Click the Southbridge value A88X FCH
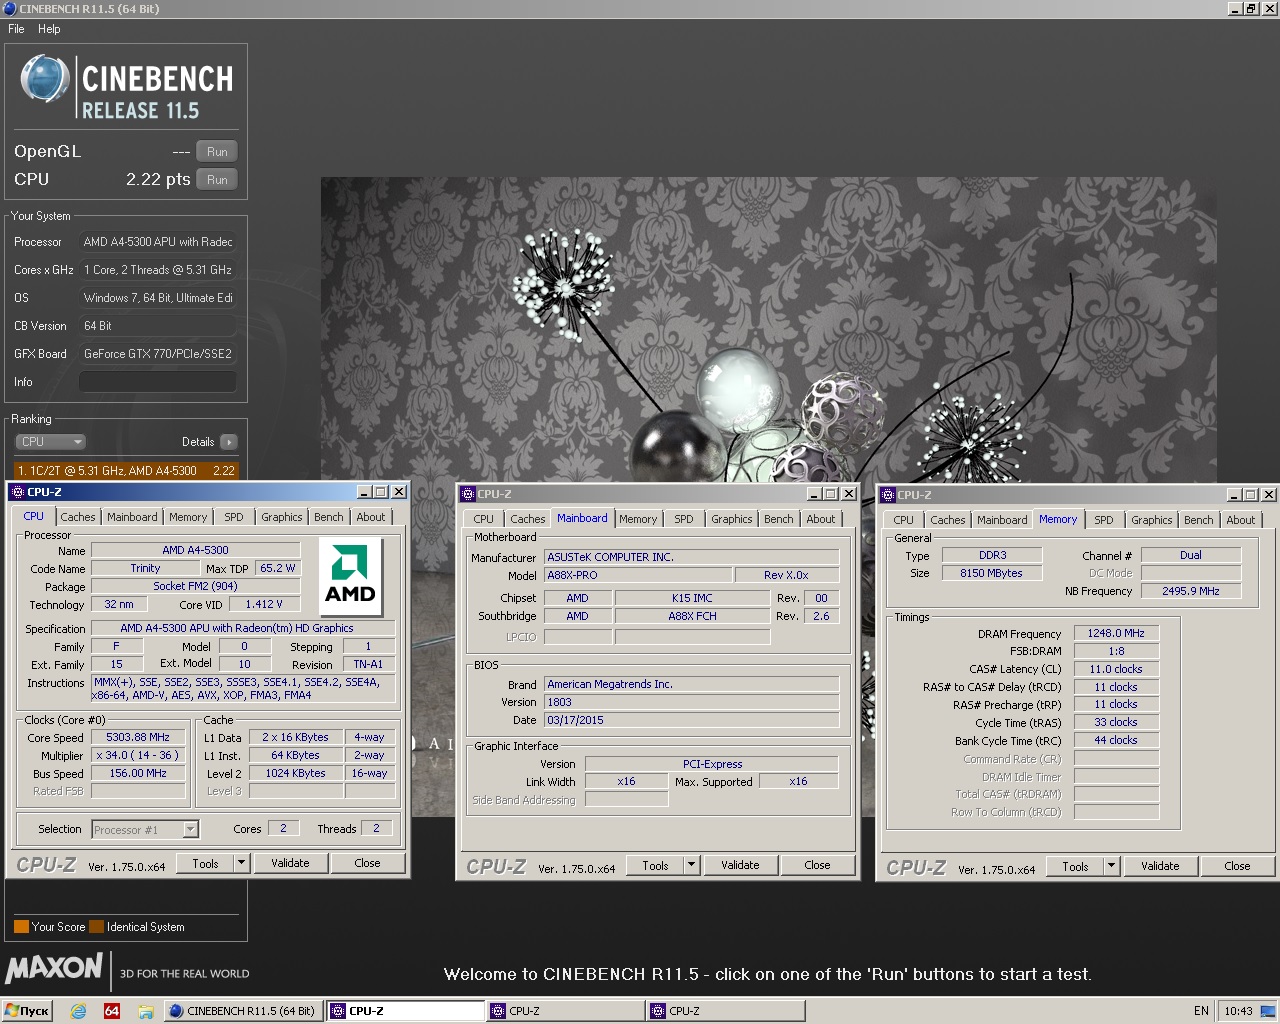This screenshot has height=1024, width=1280. pyautogui.click(x=692, y=616)
